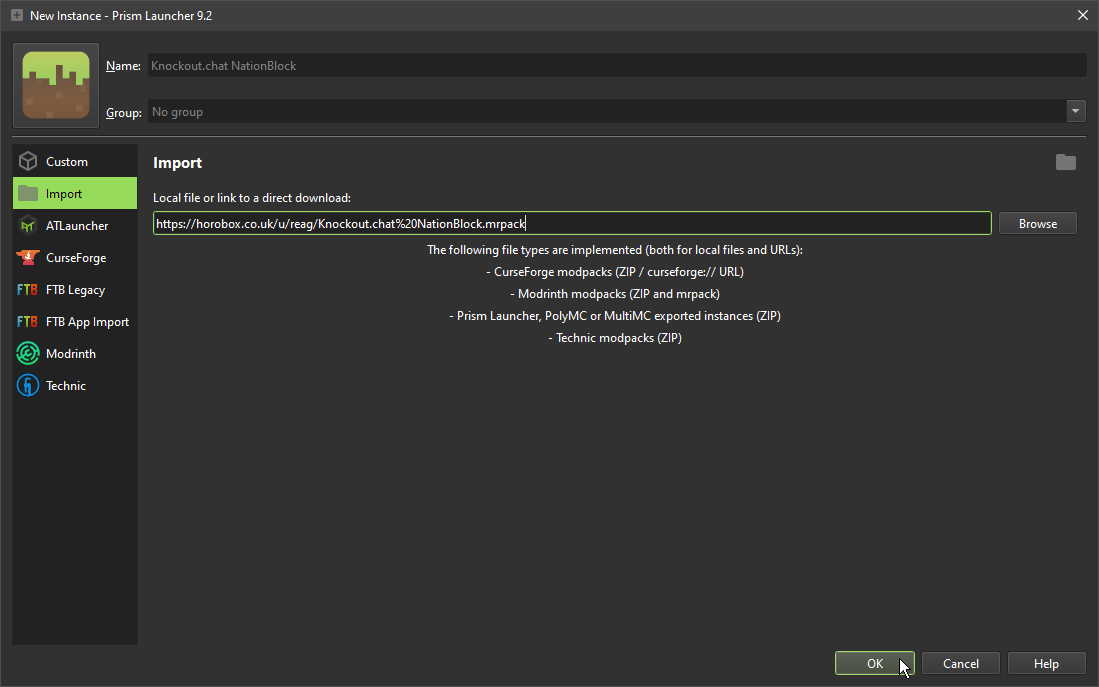
Task: Go to the Technic page label
Action: [66, 386]
